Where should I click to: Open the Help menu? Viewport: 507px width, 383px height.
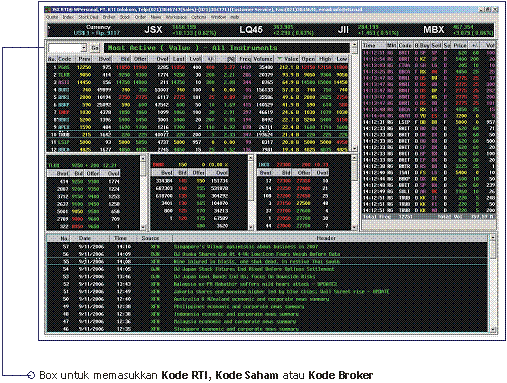coord(235,17)
